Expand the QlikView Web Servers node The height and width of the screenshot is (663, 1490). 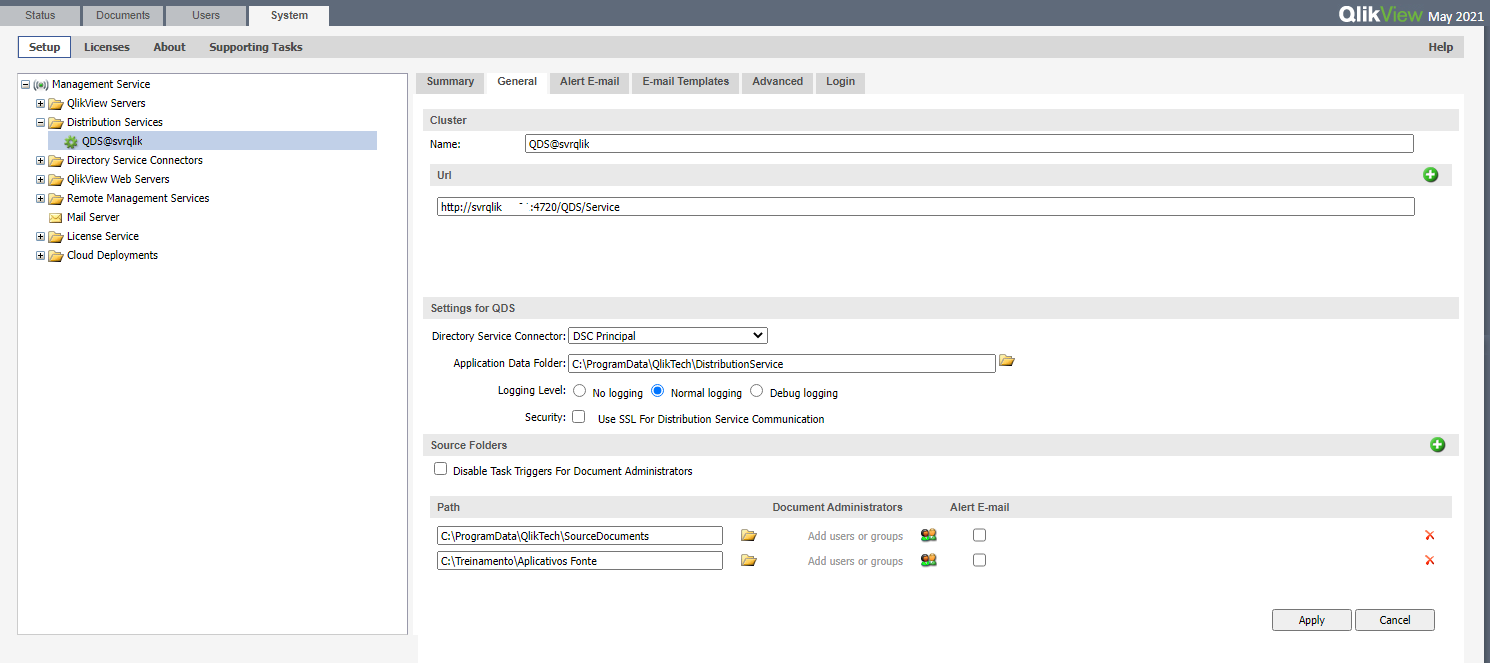tap(40, 180)
